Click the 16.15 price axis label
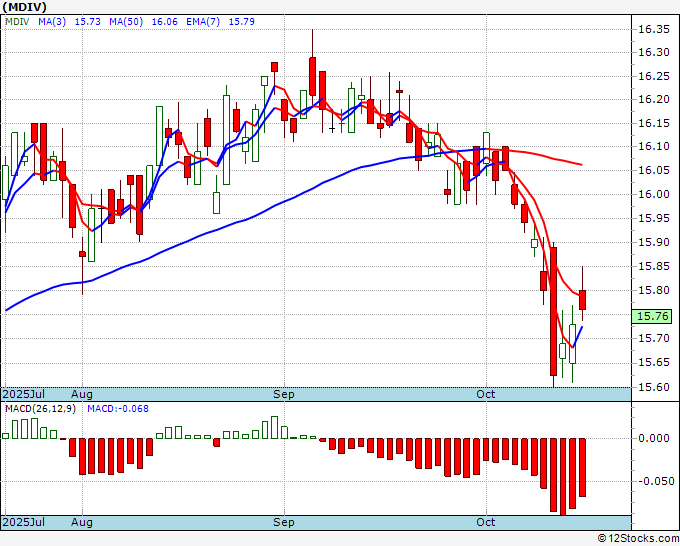Screen dimensions: 680x546 654,124
